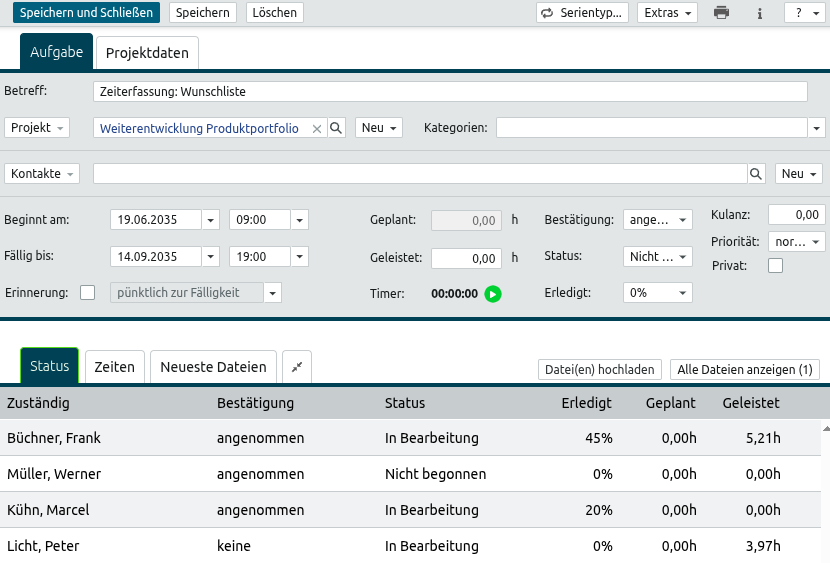Open the Beginnt am date picker dropdown
The image size is (830, 563).
211,220
